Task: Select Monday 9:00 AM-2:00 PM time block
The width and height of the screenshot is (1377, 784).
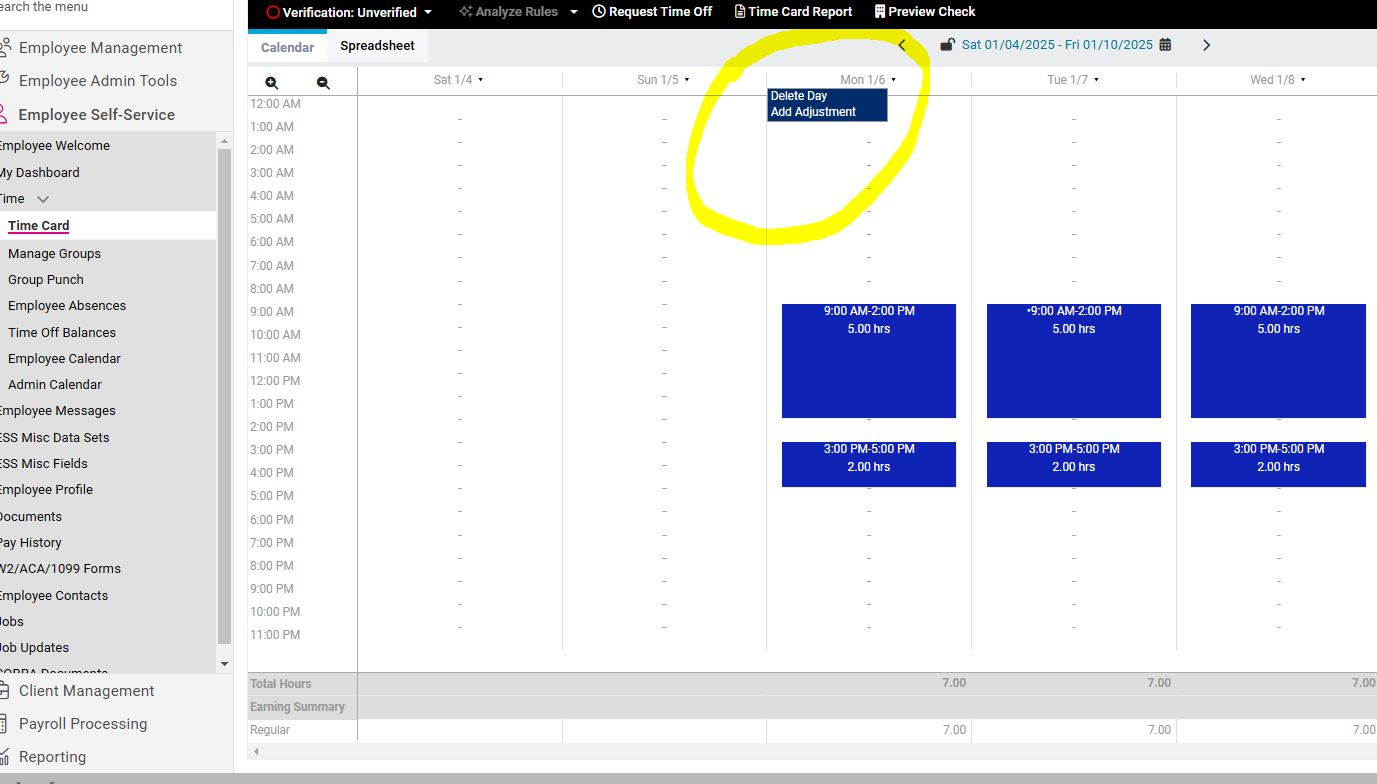Action: [x=868, y=361]
